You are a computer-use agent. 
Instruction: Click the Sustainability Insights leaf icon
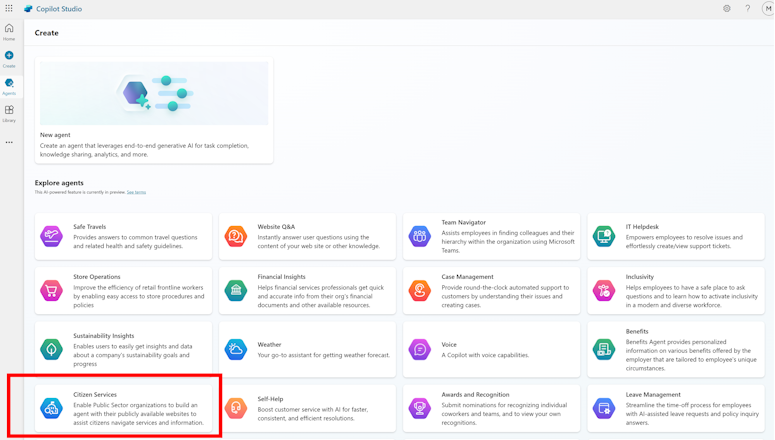tap(51, 349)
